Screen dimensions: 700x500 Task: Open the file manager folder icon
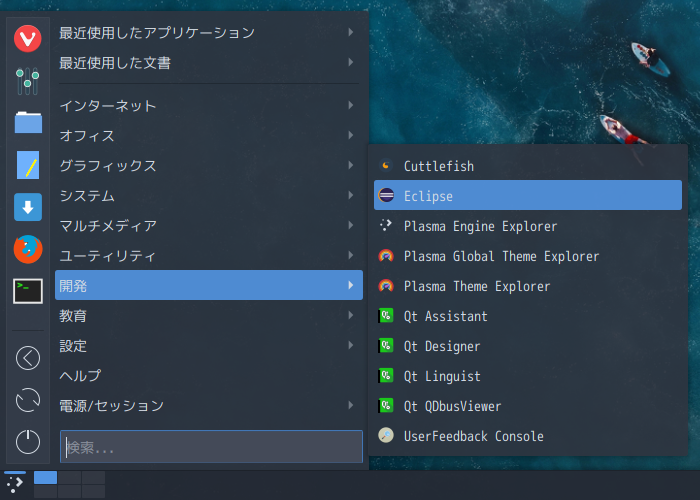[x=28, y=122]
